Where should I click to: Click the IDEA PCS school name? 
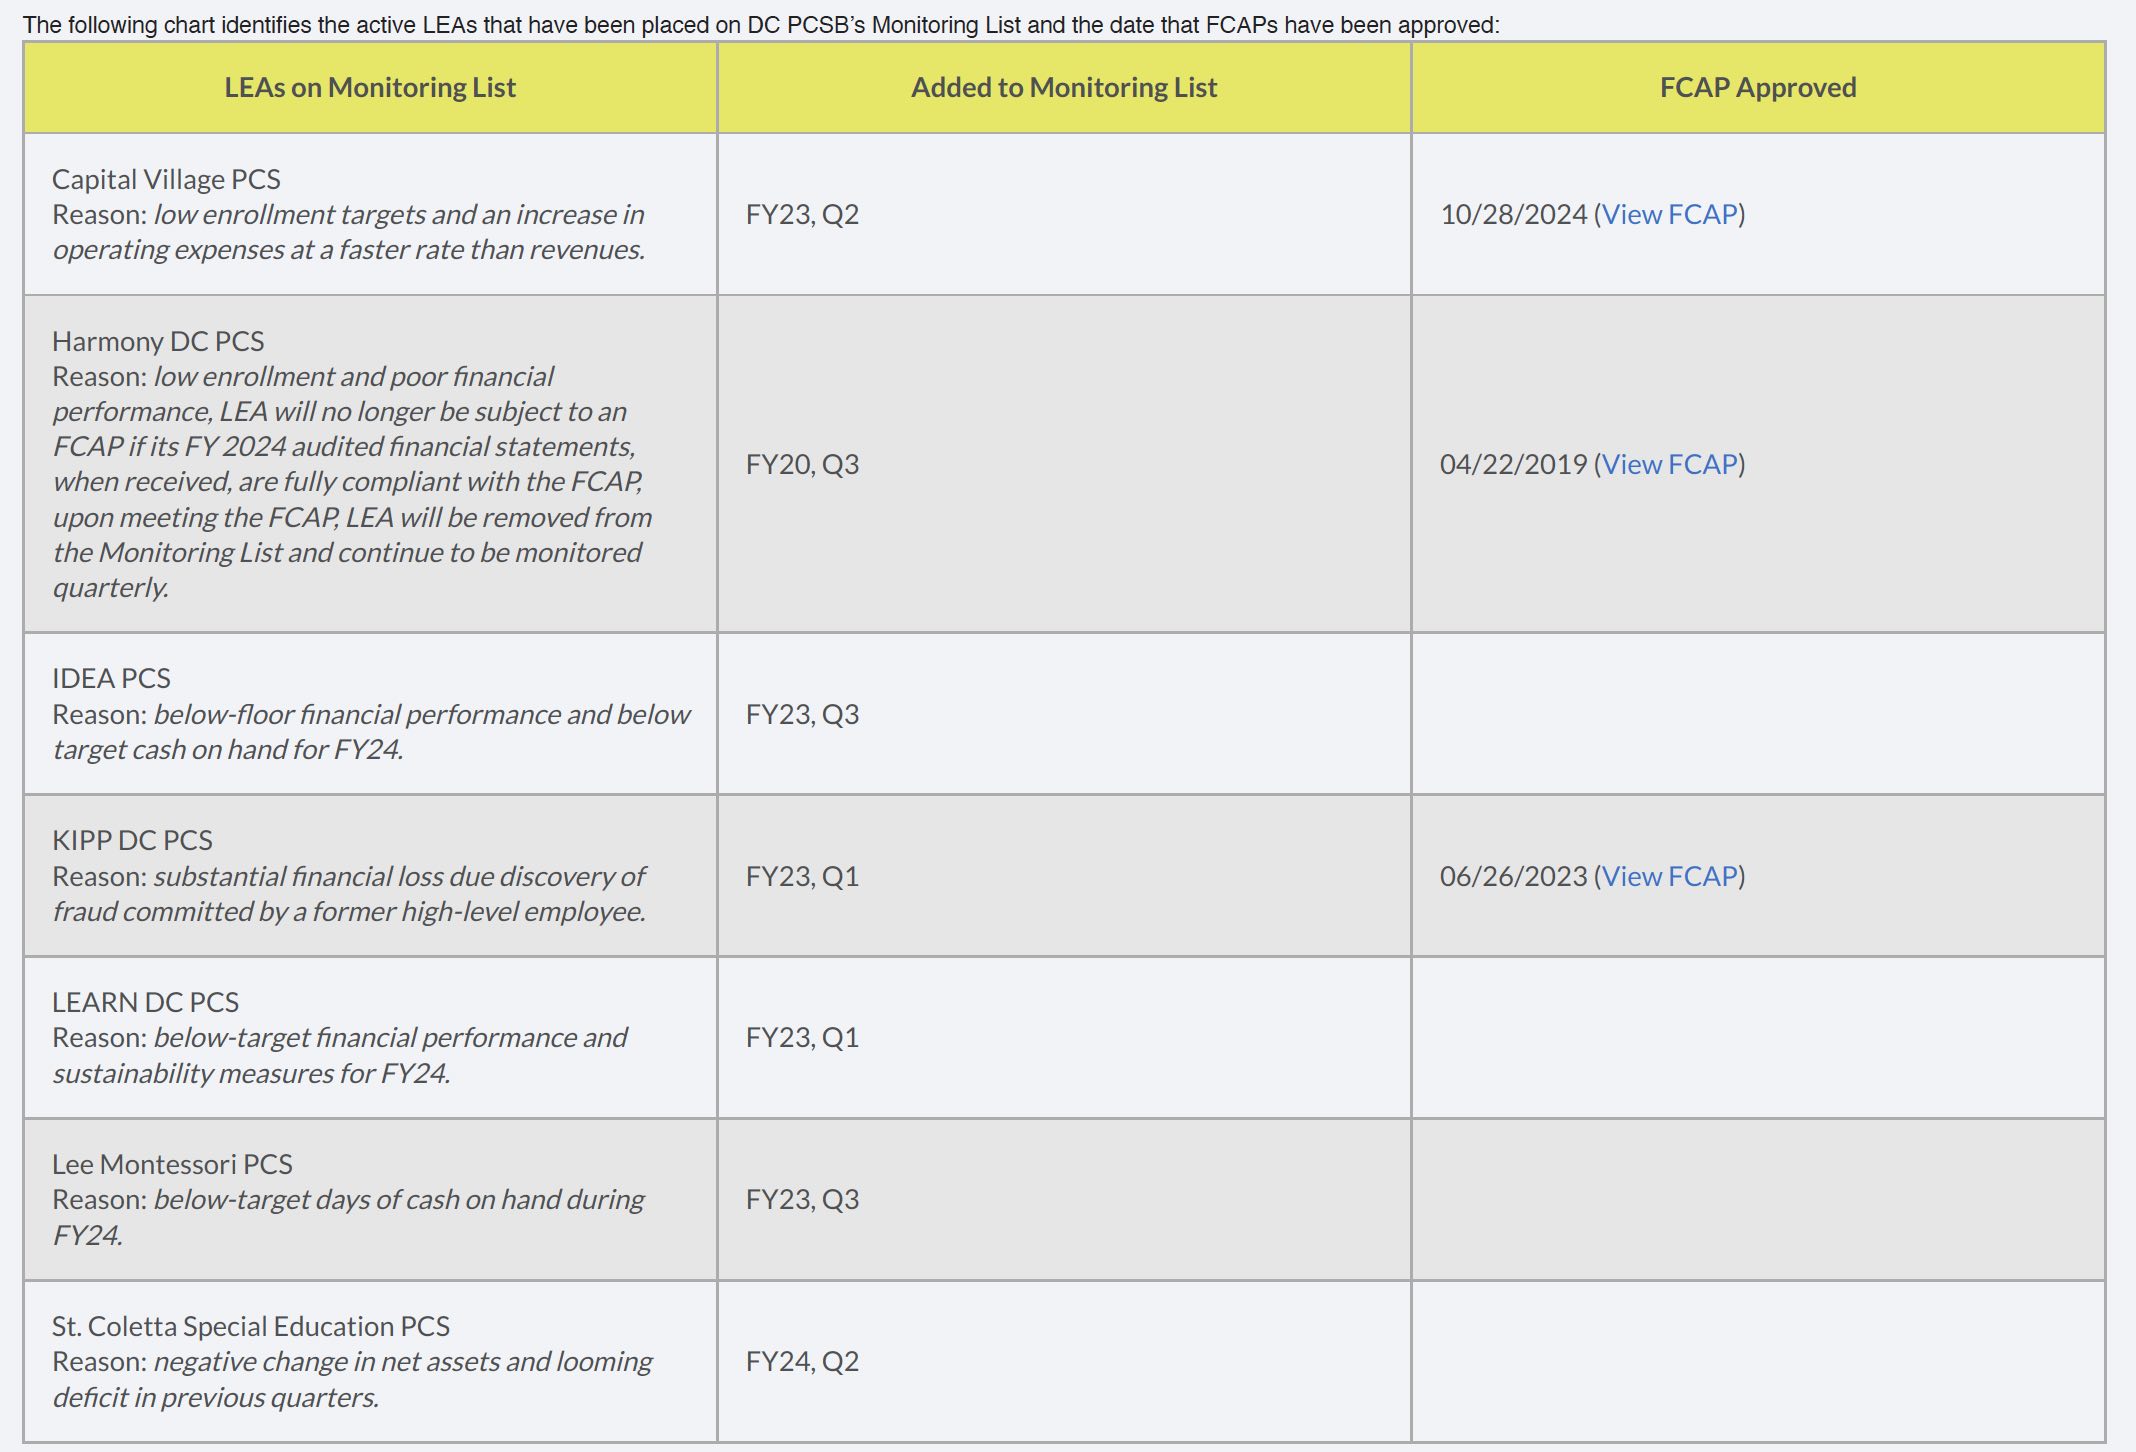pyautogui.click(x=111, y=679)
